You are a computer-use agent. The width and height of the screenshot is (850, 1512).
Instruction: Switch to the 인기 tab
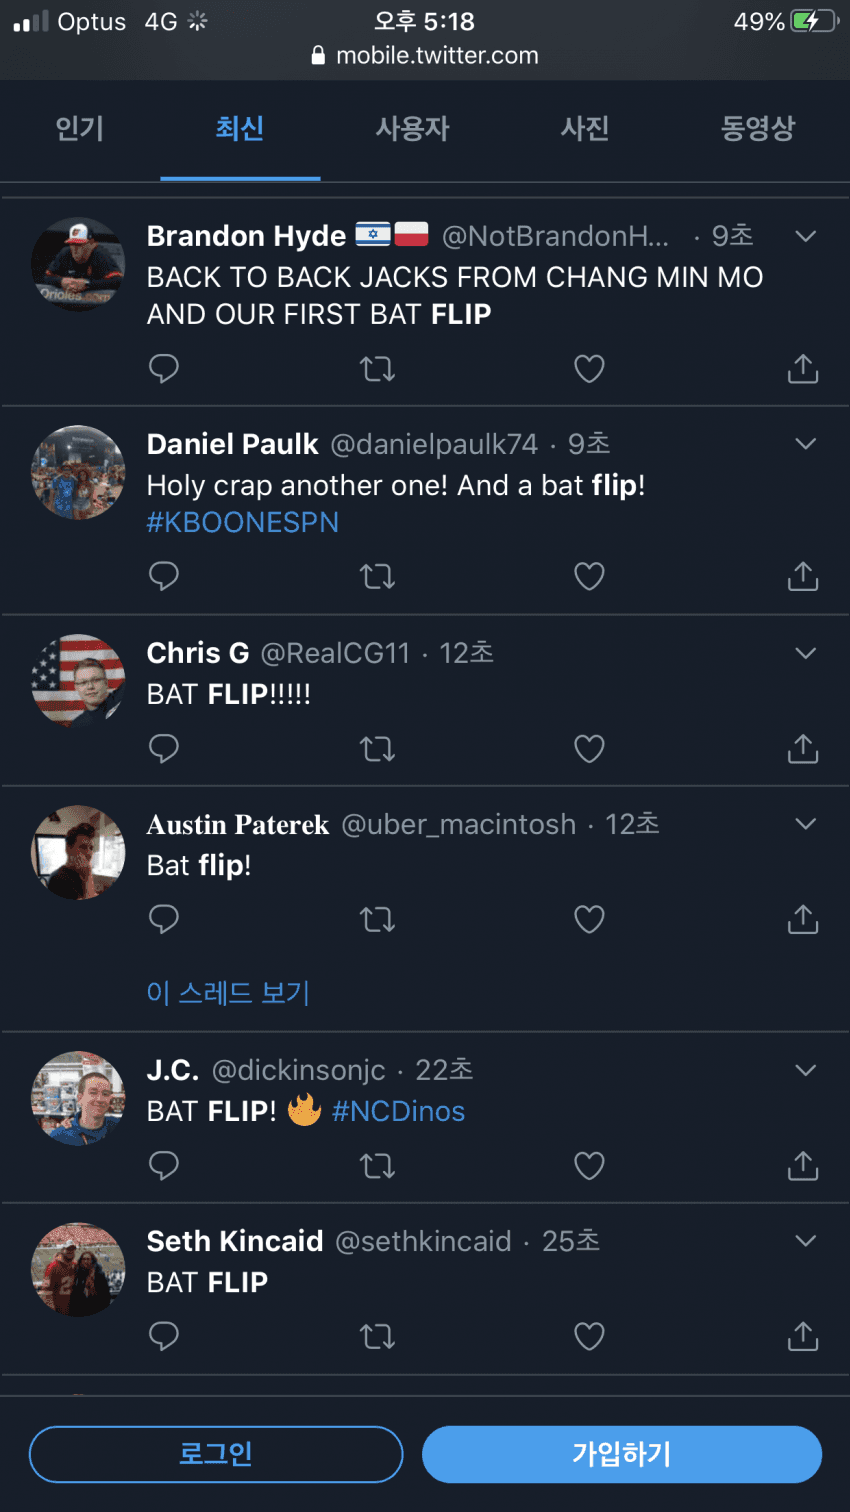pyautogui.click(x=80, y=129)
